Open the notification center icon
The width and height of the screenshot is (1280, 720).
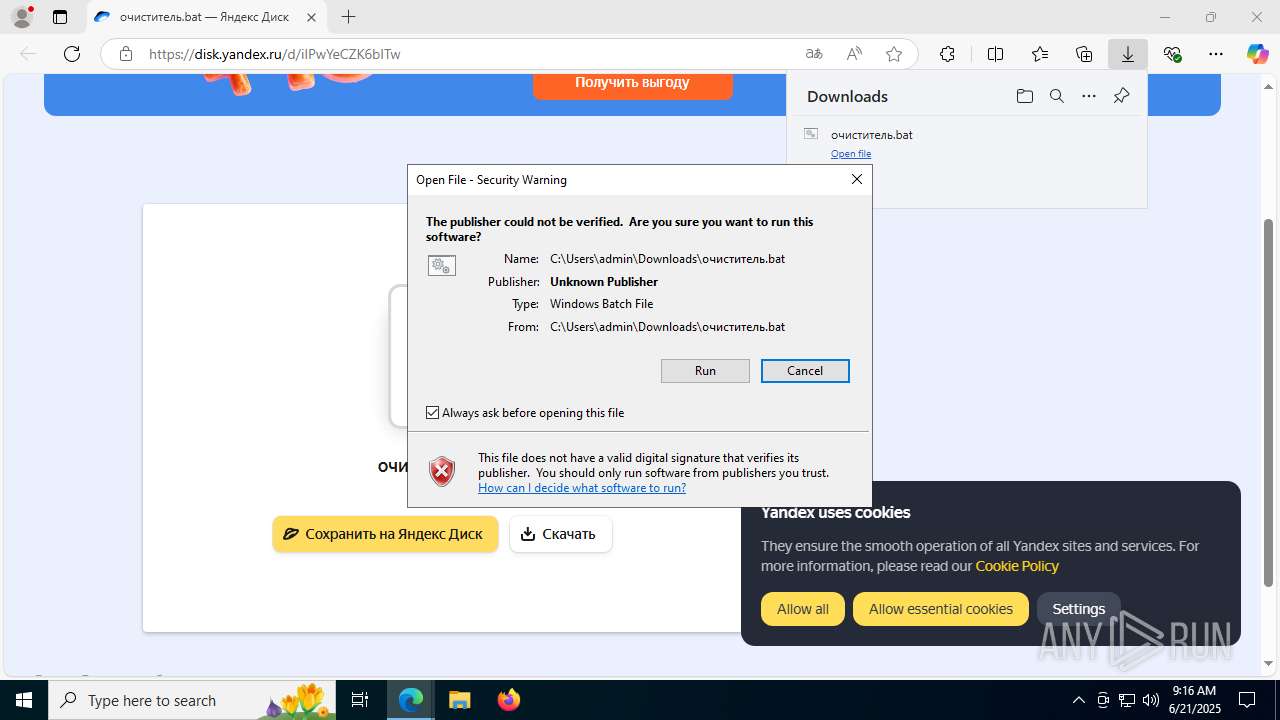click(1247, 700)
